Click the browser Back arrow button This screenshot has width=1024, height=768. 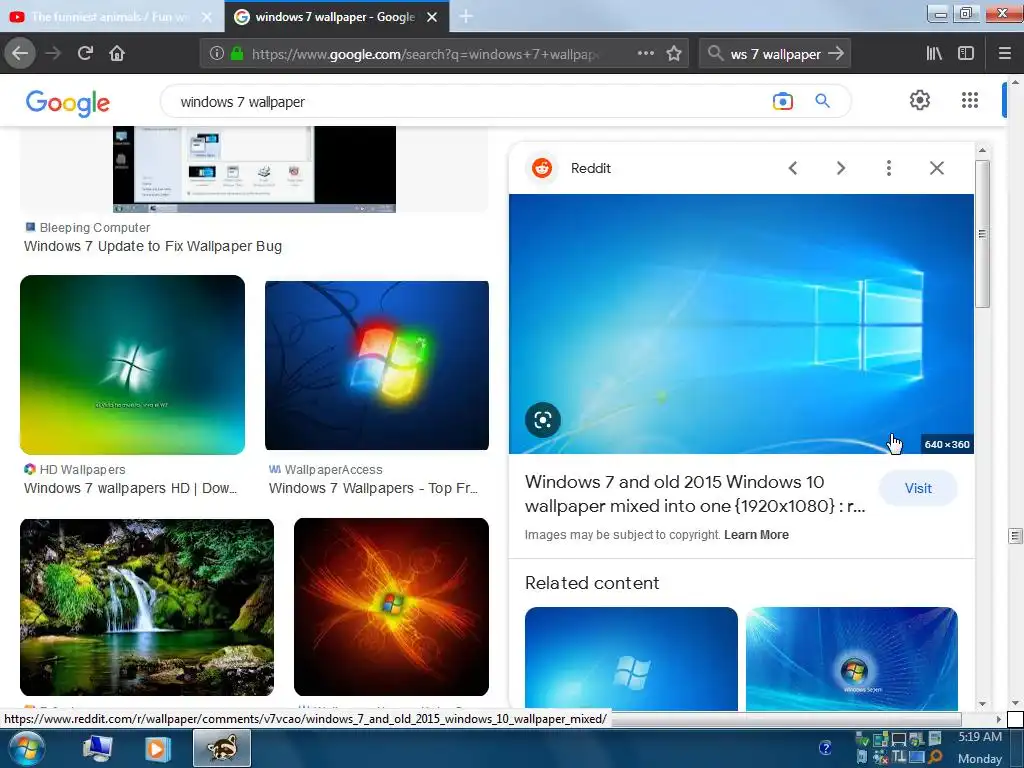(20, 53)
